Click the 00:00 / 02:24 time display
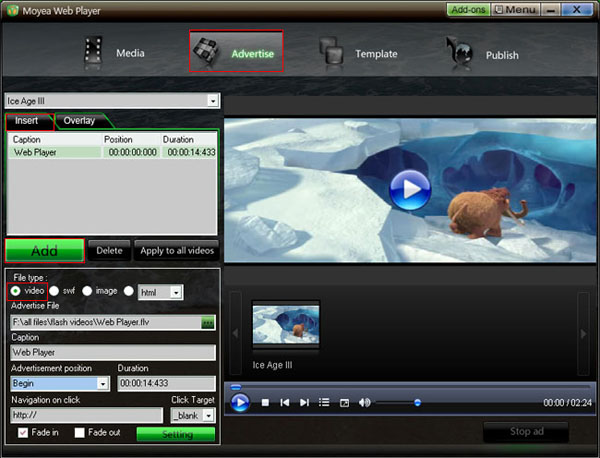This screenshot has height=458, width=600. pos(567,403)
